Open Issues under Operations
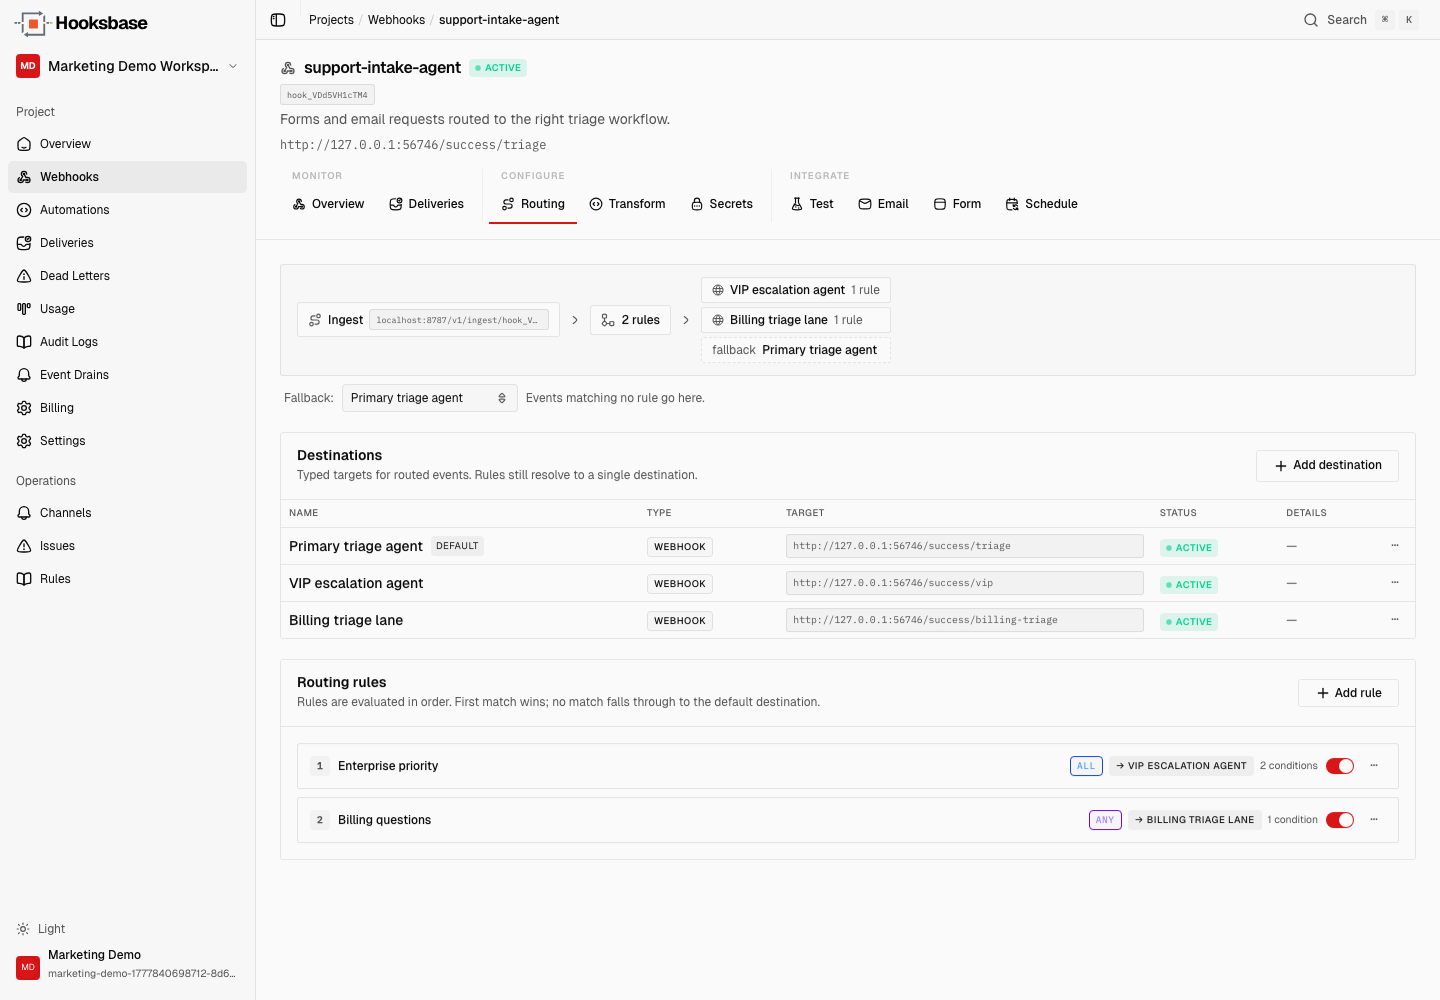 128,546
